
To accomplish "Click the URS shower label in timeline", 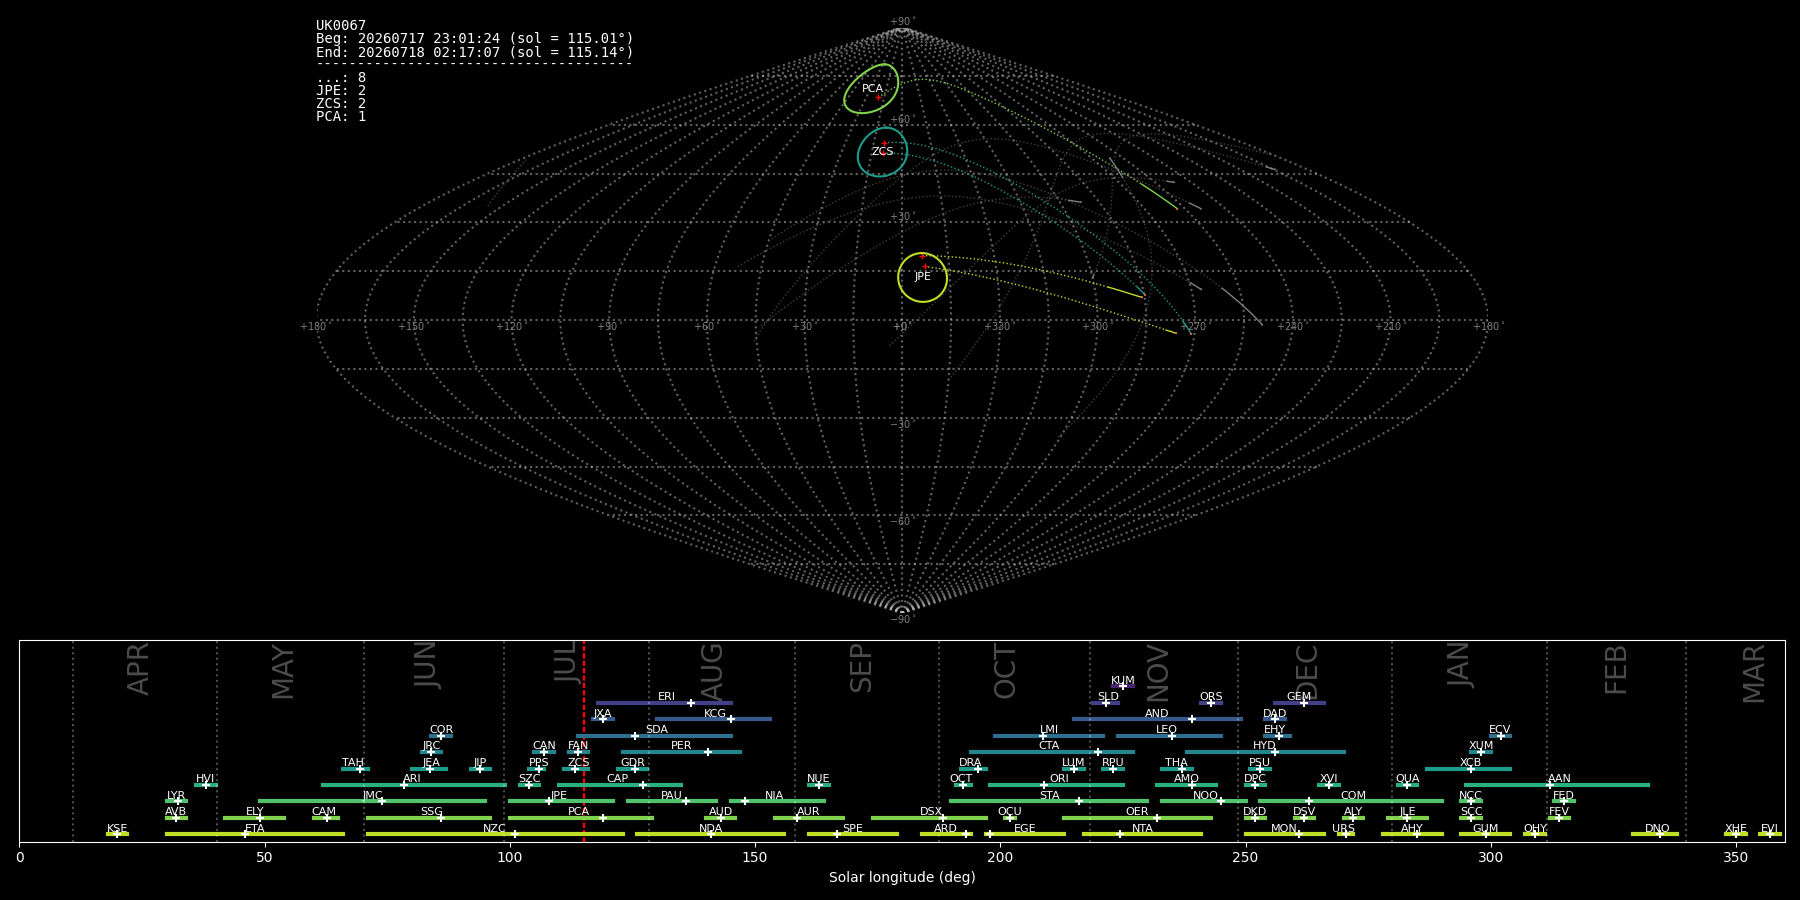I will click(x=1343, y=829).
